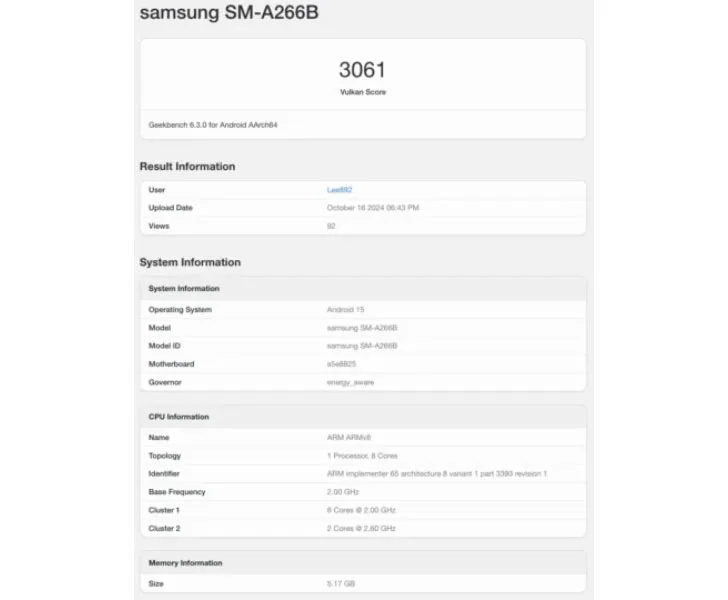Click the samsung SM-A266B value in Model row
This screenshot has height=600, width=728.
point(362,328)
